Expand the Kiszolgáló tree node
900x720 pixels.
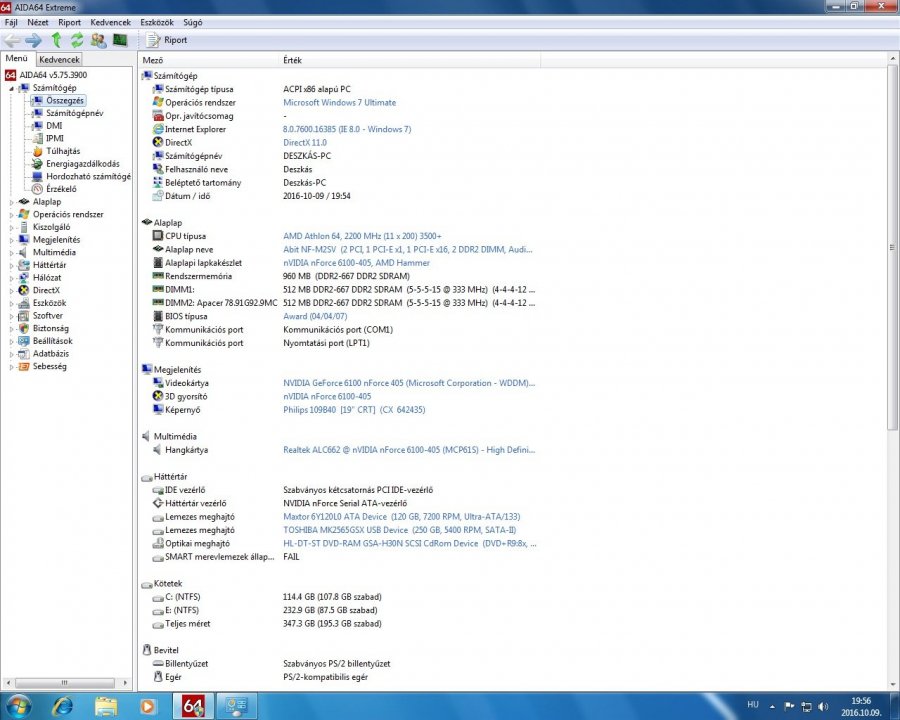pyautogui.click(x=11, y=227)
